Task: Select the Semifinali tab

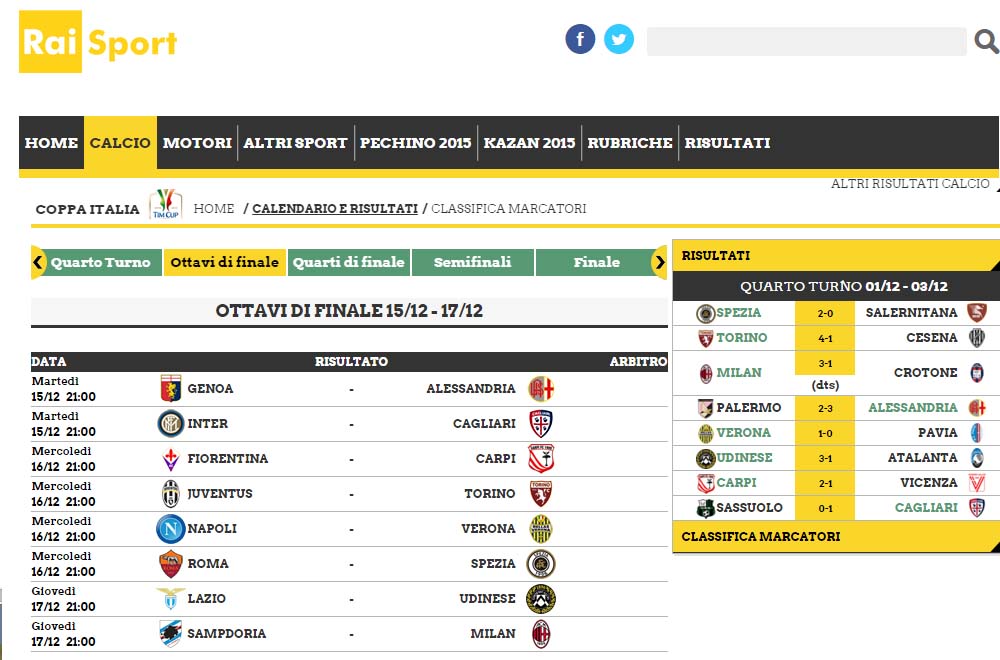Action: tap(473, 262)
